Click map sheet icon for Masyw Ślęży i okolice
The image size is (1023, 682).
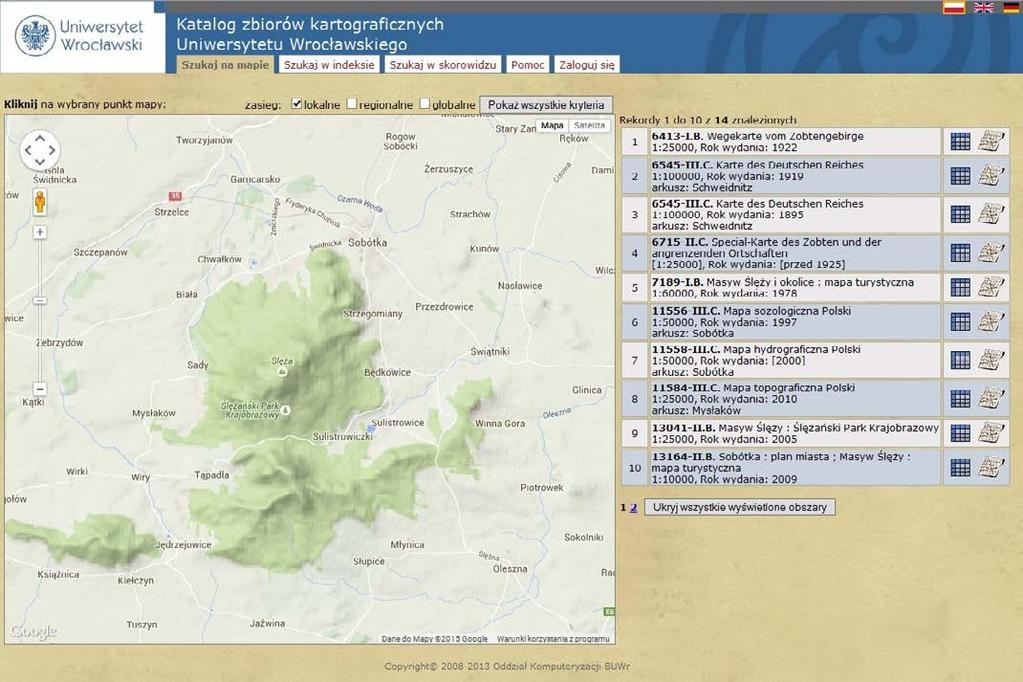pyautogui.click(x=991, y=287)
